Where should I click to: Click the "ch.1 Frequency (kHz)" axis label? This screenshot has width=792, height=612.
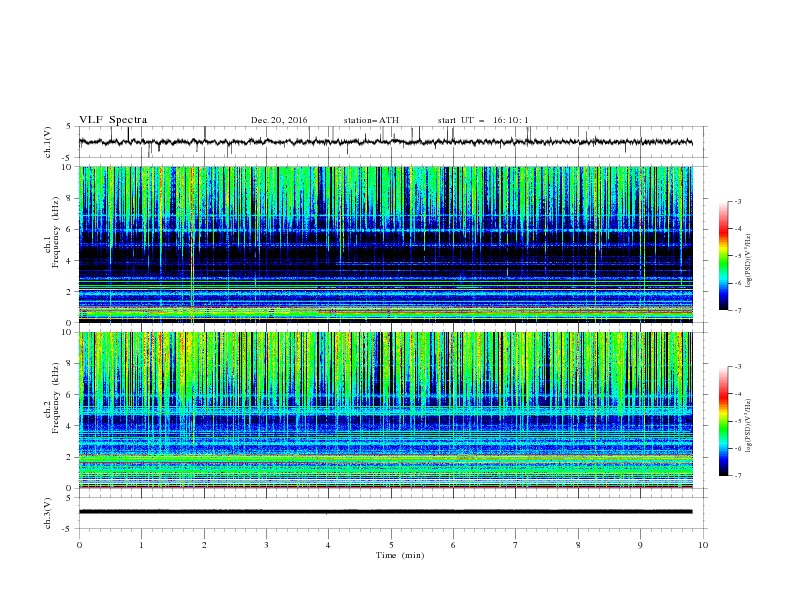pyautogui.click(x=51, y=232)
